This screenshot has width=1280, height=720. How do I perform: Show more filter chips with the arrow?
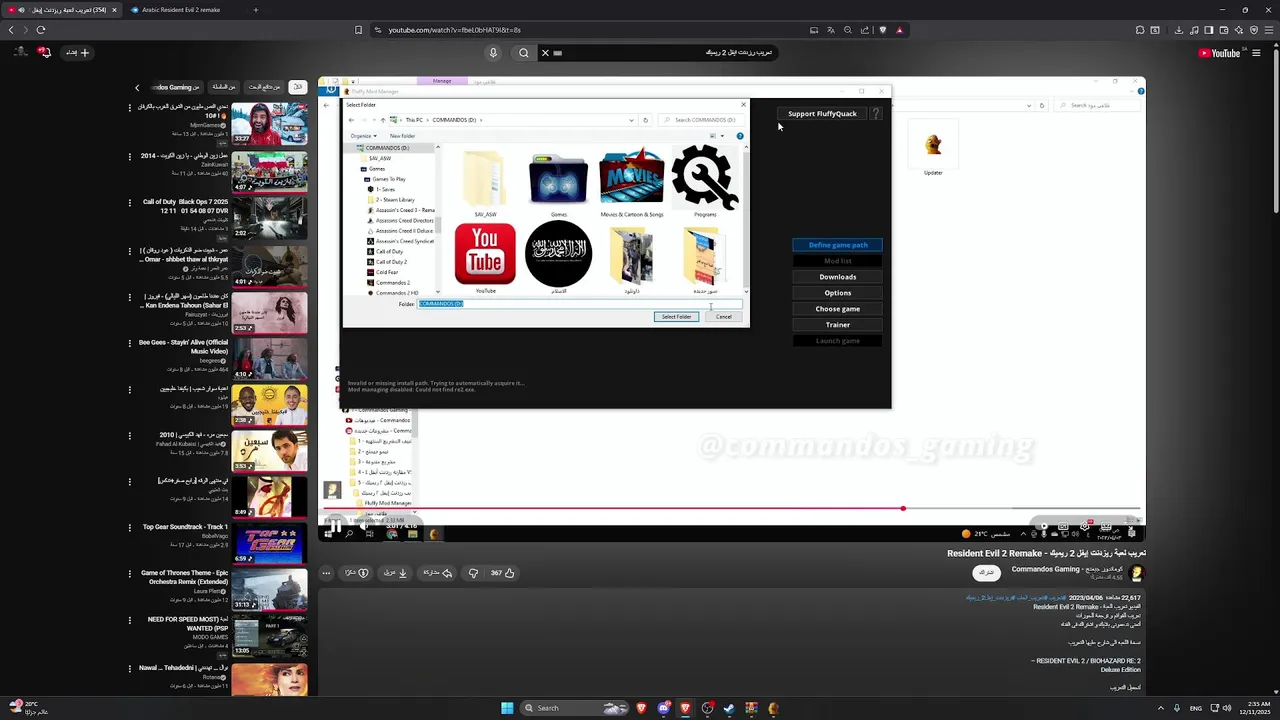pyautogui.click(x=137, y=87)
